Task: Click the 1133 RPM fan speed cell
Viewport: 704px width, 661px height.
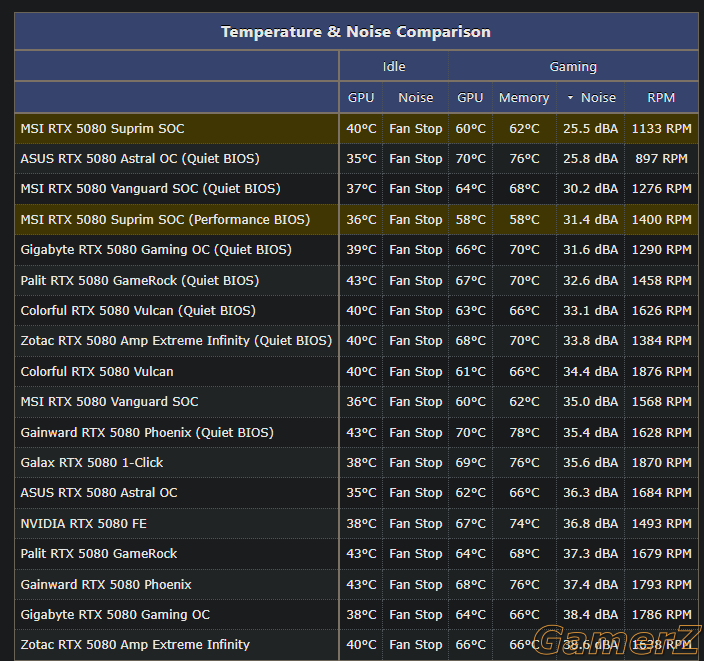Action: tap(661, 128)
